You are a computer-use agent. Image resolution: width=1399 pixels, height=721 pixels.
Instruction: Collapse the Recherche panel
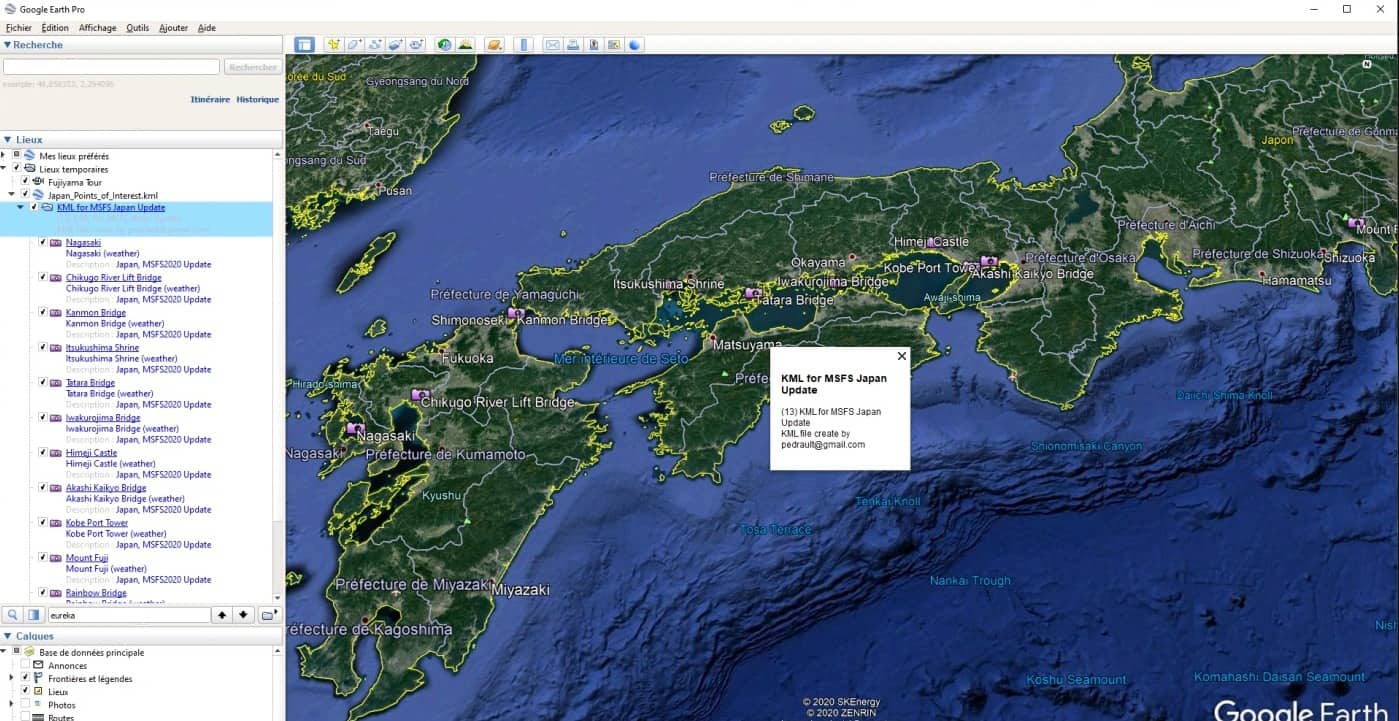click(8, 45)
